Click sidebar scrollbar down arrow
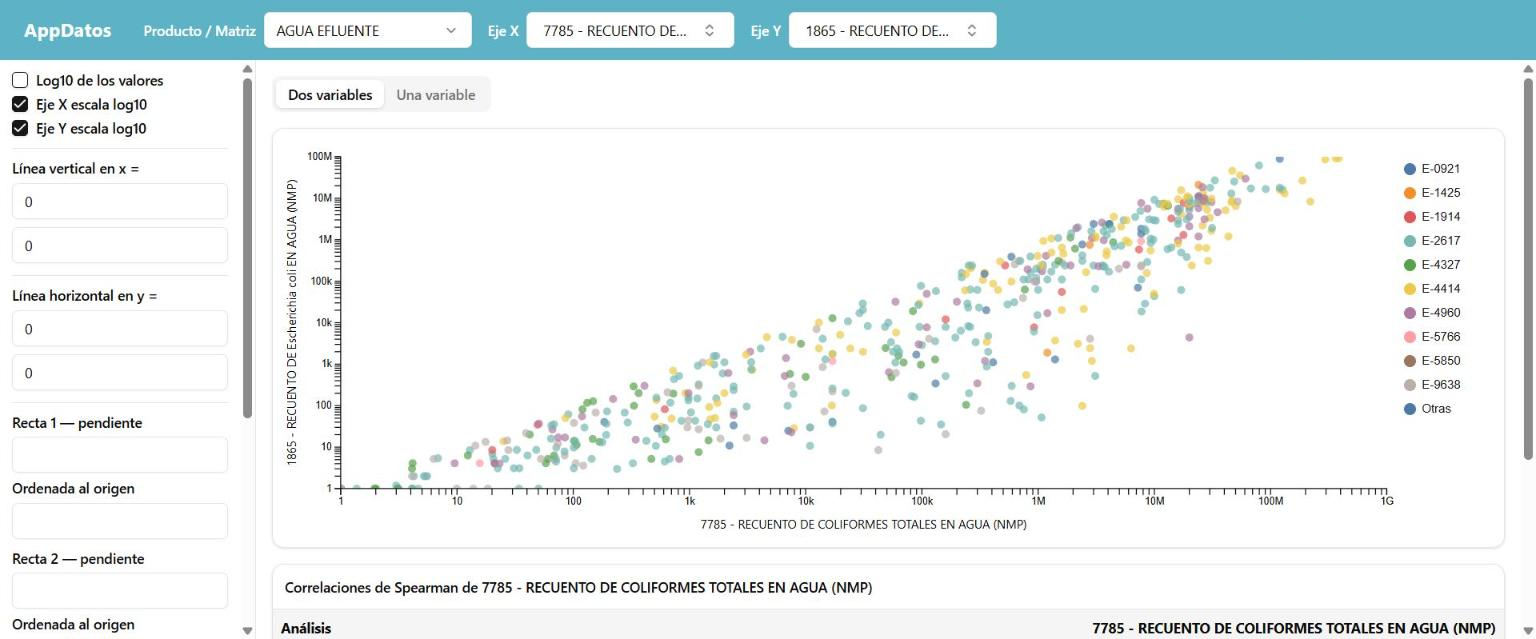The width and height of the screenshot is (1536, 639). coord(247,631)
